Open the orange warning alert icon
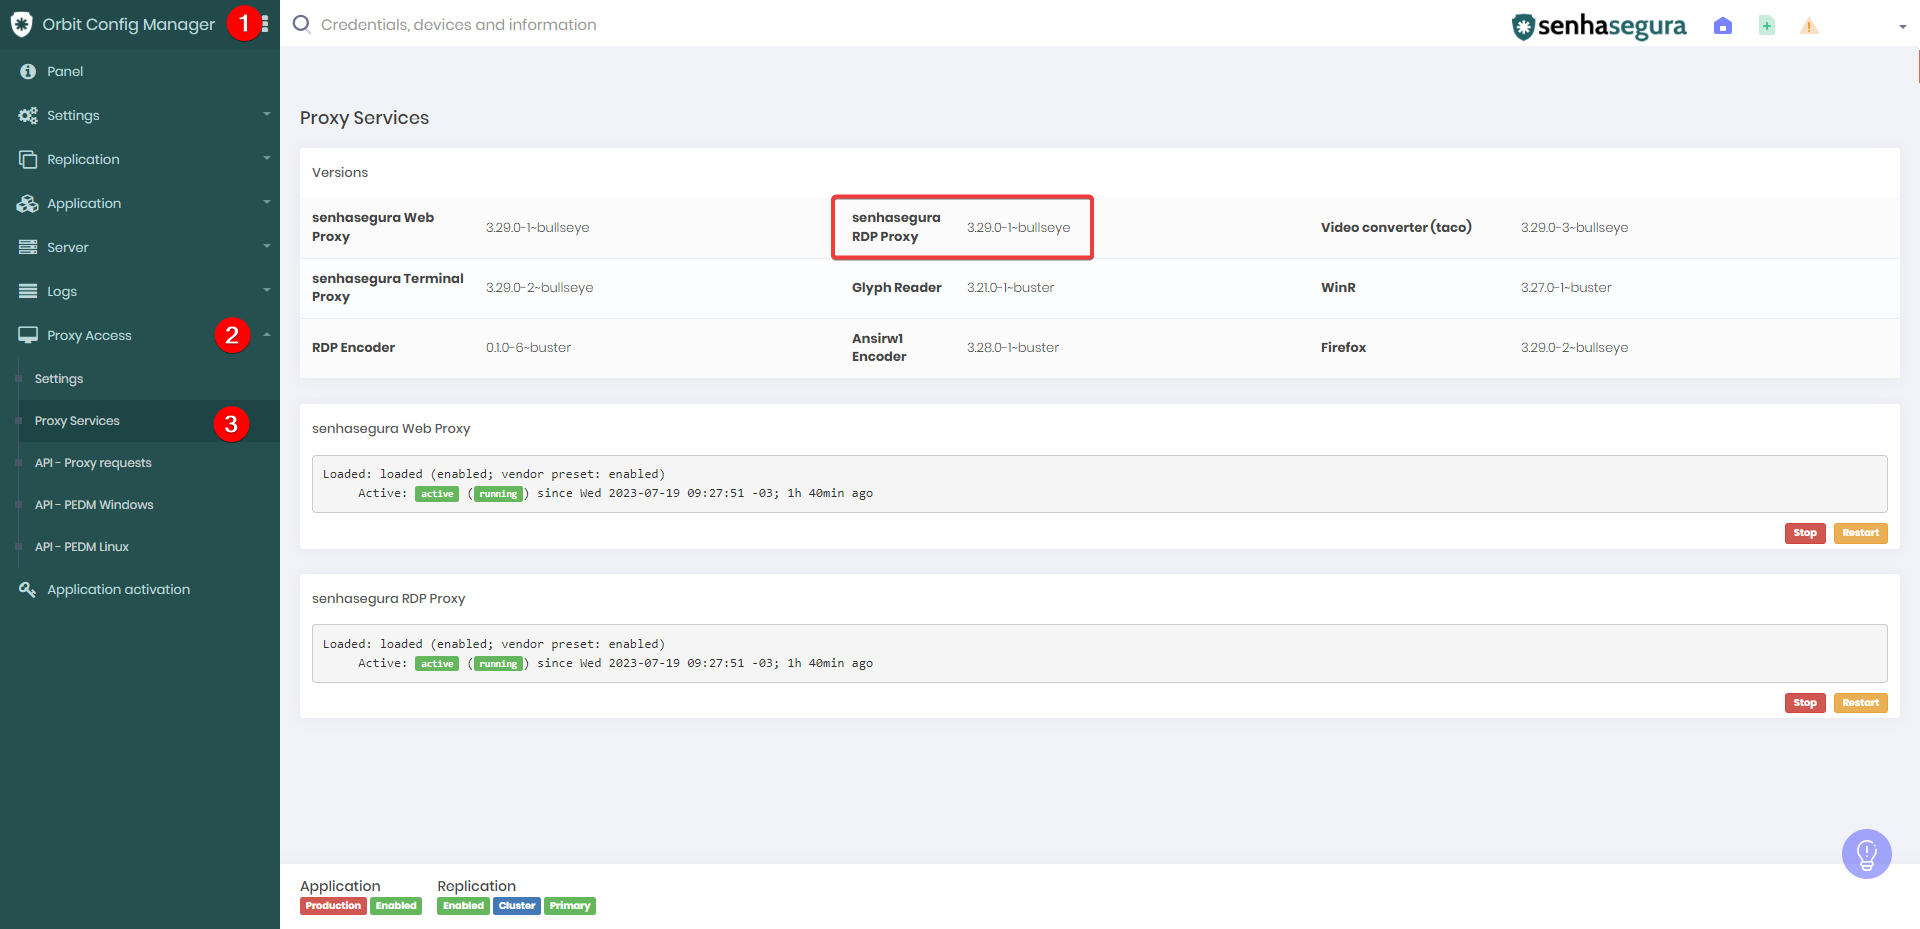 coord(1809,26)
